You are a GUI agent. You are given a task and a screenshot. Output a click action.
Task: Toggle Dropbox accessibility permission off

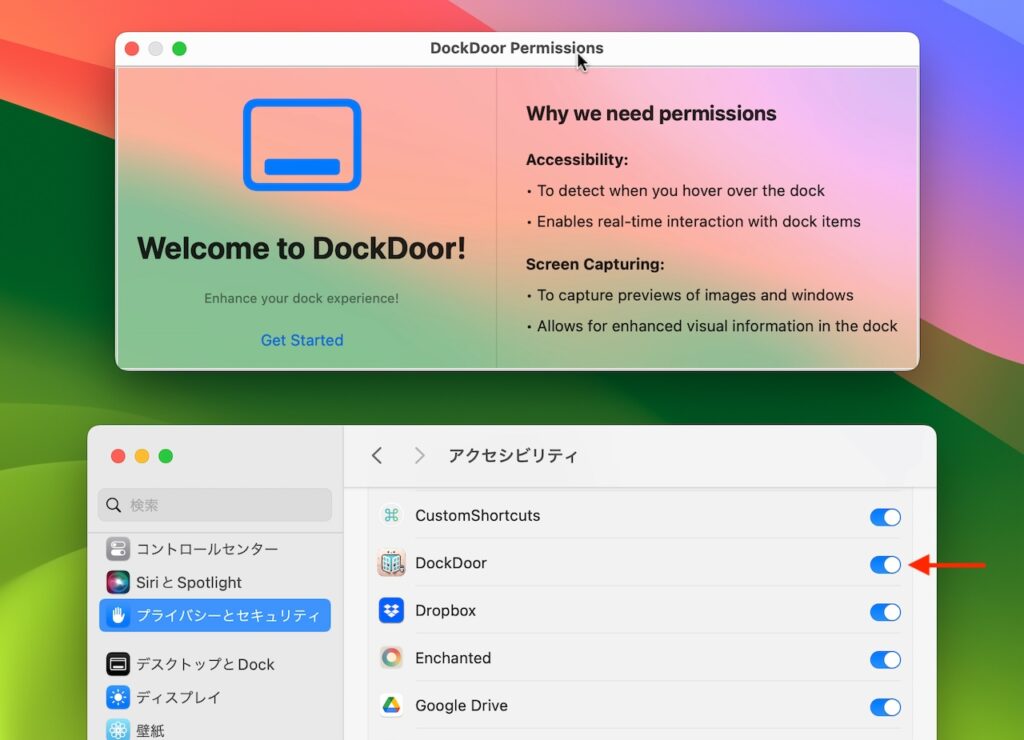(x=885, y=612)
